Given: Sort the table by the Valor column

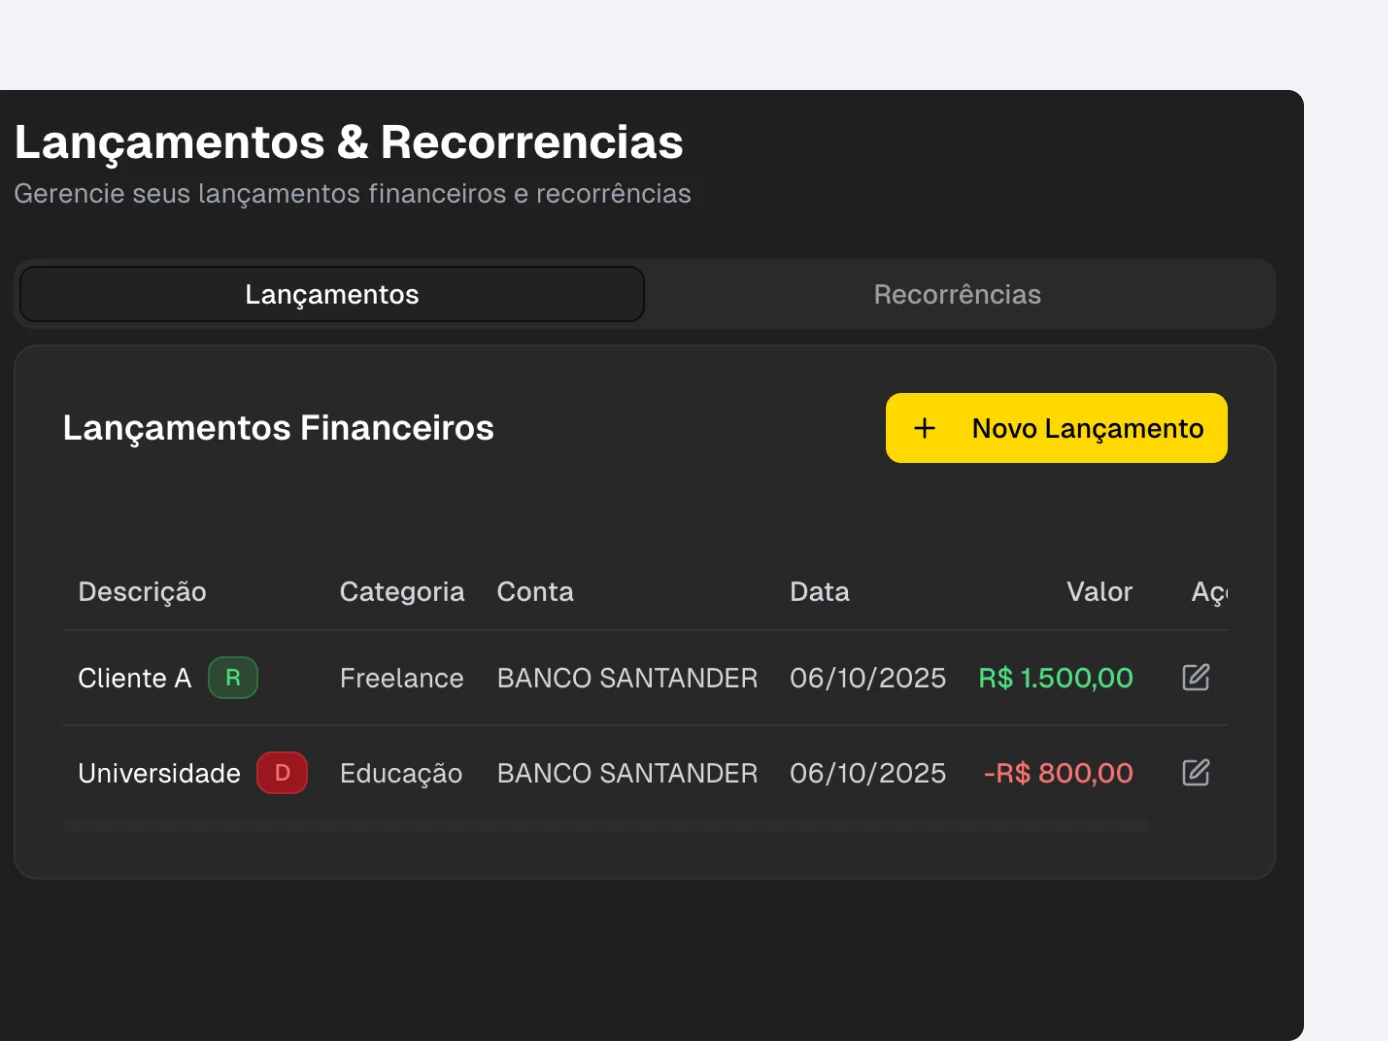Looking at the screenshot, I should [x=1100, y=591].
